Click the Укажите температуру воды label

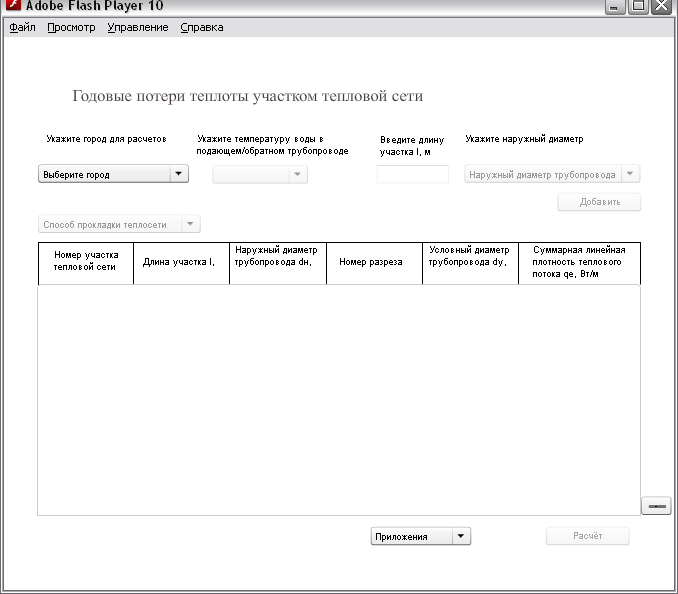coord(272,145)
